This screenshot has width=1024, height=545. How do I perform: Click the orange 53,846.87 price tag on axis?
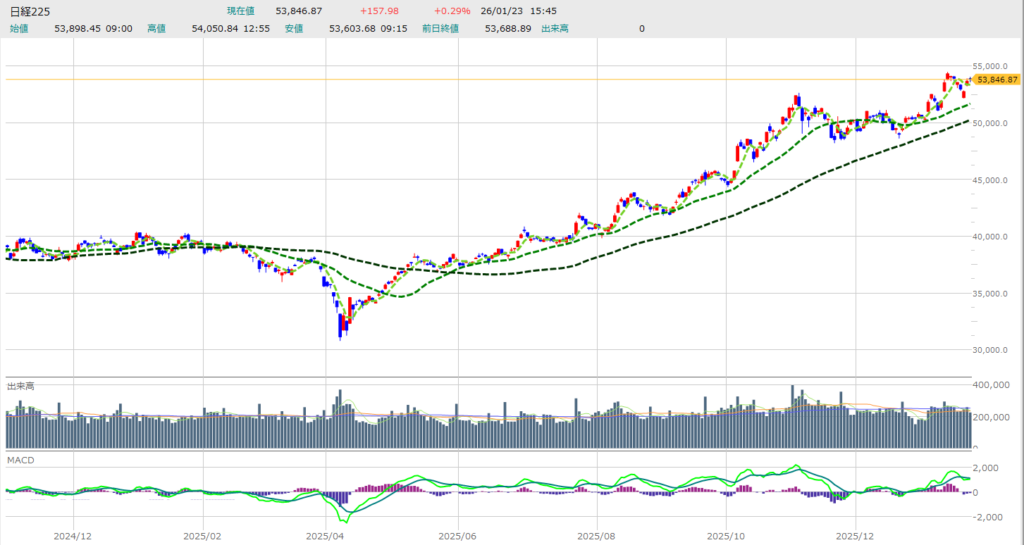tap(996, 79)
